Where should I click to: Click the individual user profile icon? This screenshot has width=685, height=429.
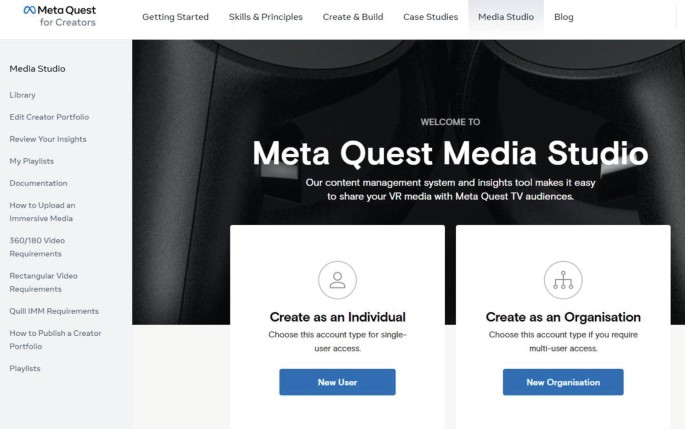(337, 280)
